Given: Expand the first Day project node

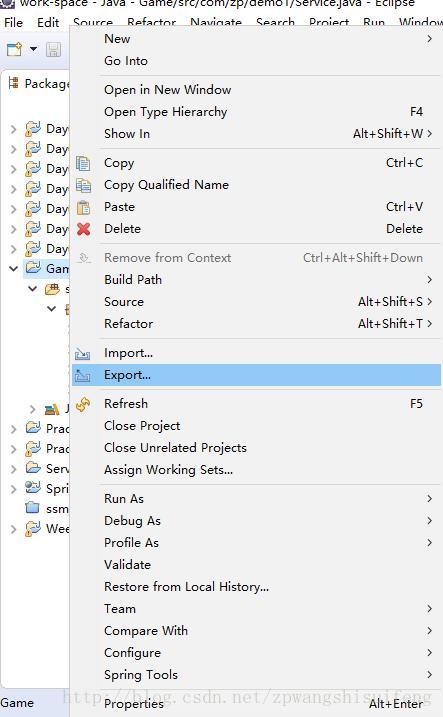Looking at the screenshot, I should 14,129.
